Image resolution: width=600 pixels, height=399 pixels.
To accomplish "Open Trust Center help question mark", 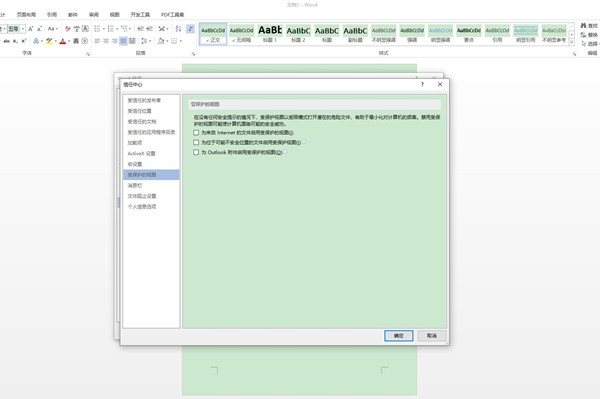I will point(422,84).
